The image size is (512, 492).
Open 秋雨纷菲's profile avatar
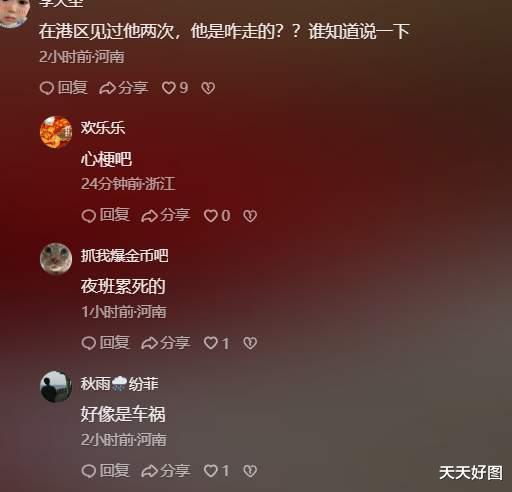pos(56,387)
